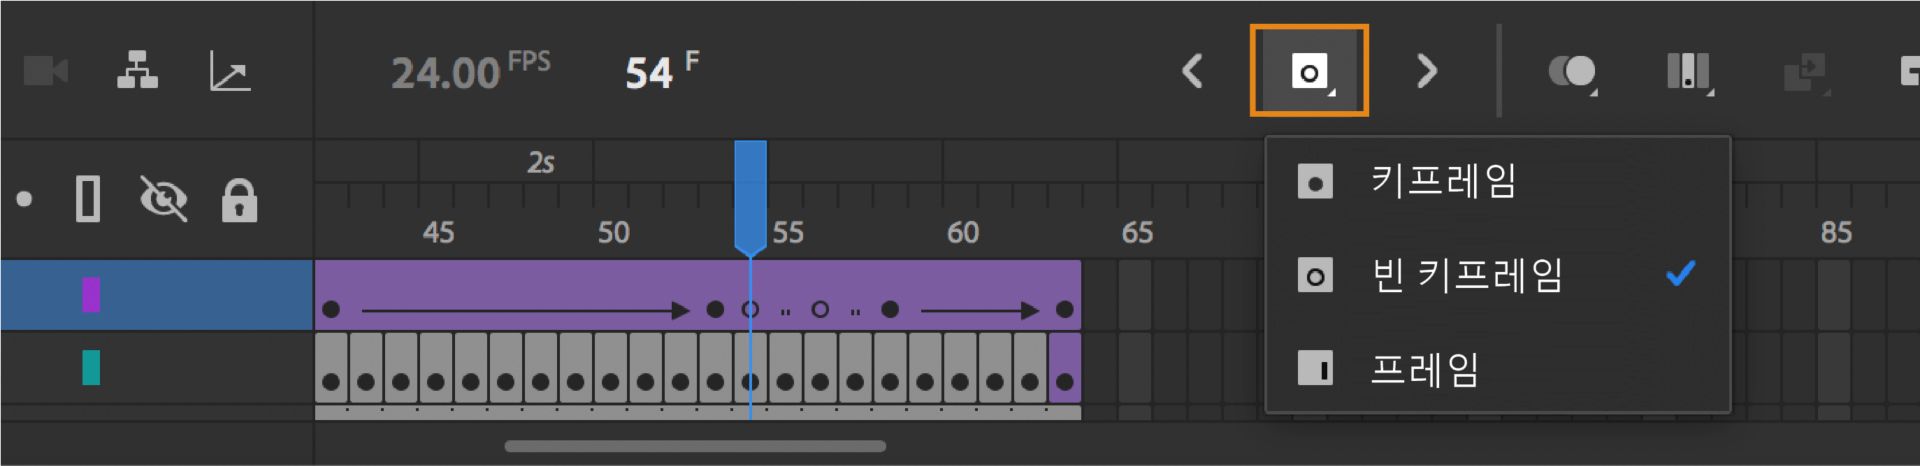Toggle the show-all-layers-as-outlines icon
Image resolution: width=1920 pixels, height=466 pixels.
tap(88, 199)
